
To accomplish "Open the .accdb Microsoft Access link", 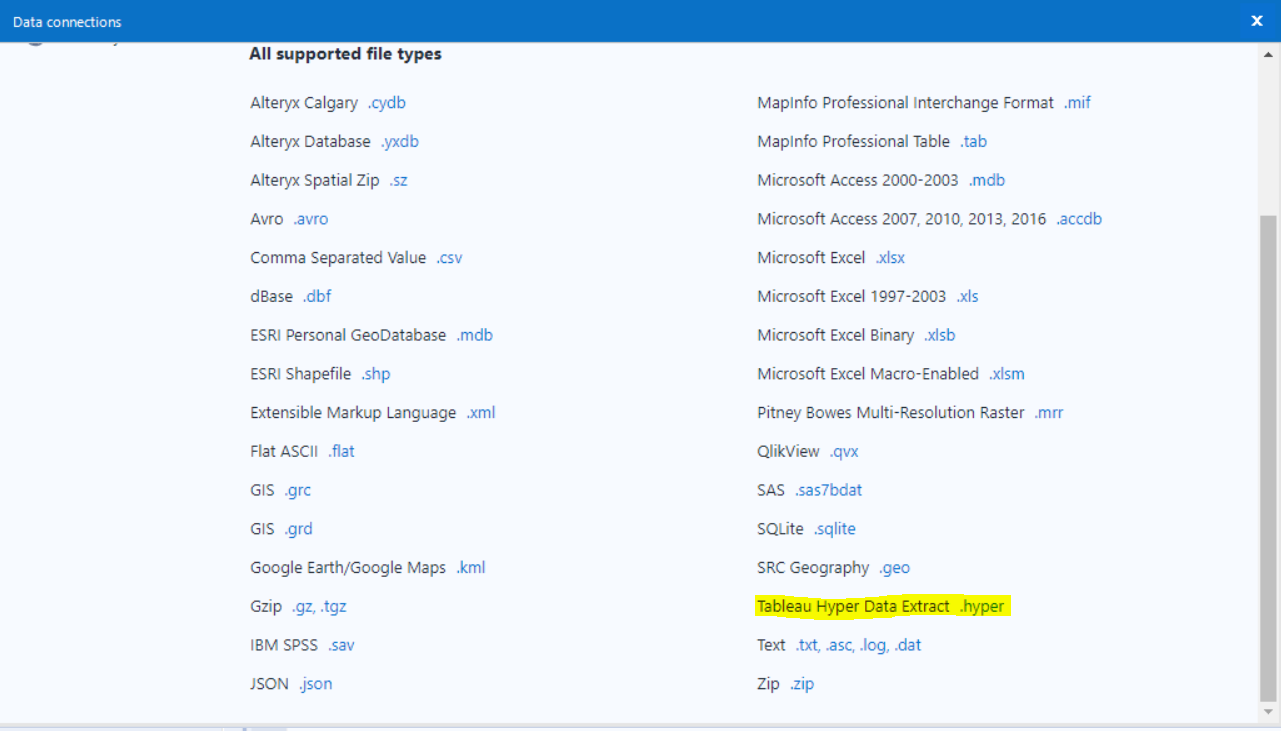I will (1078, 219).
